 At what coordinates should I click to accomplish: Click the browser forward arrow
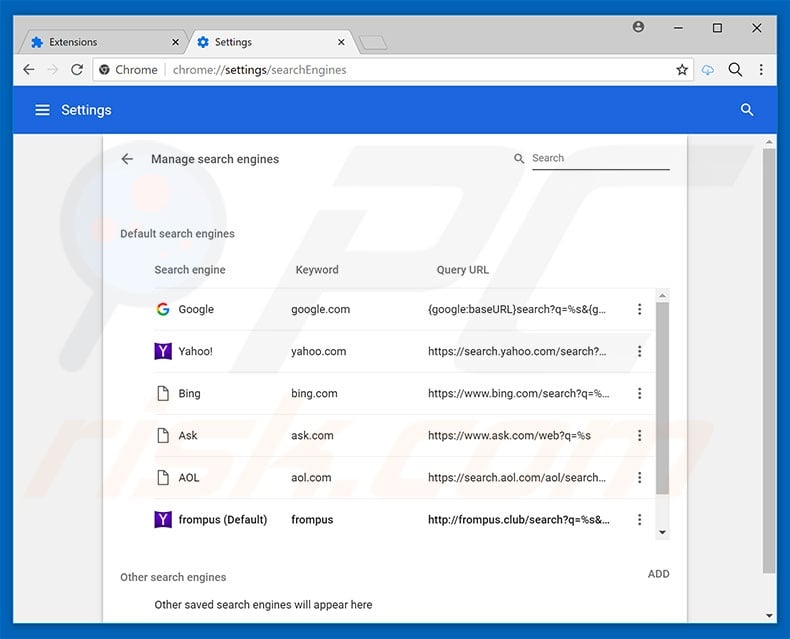[x=53, y=70]
